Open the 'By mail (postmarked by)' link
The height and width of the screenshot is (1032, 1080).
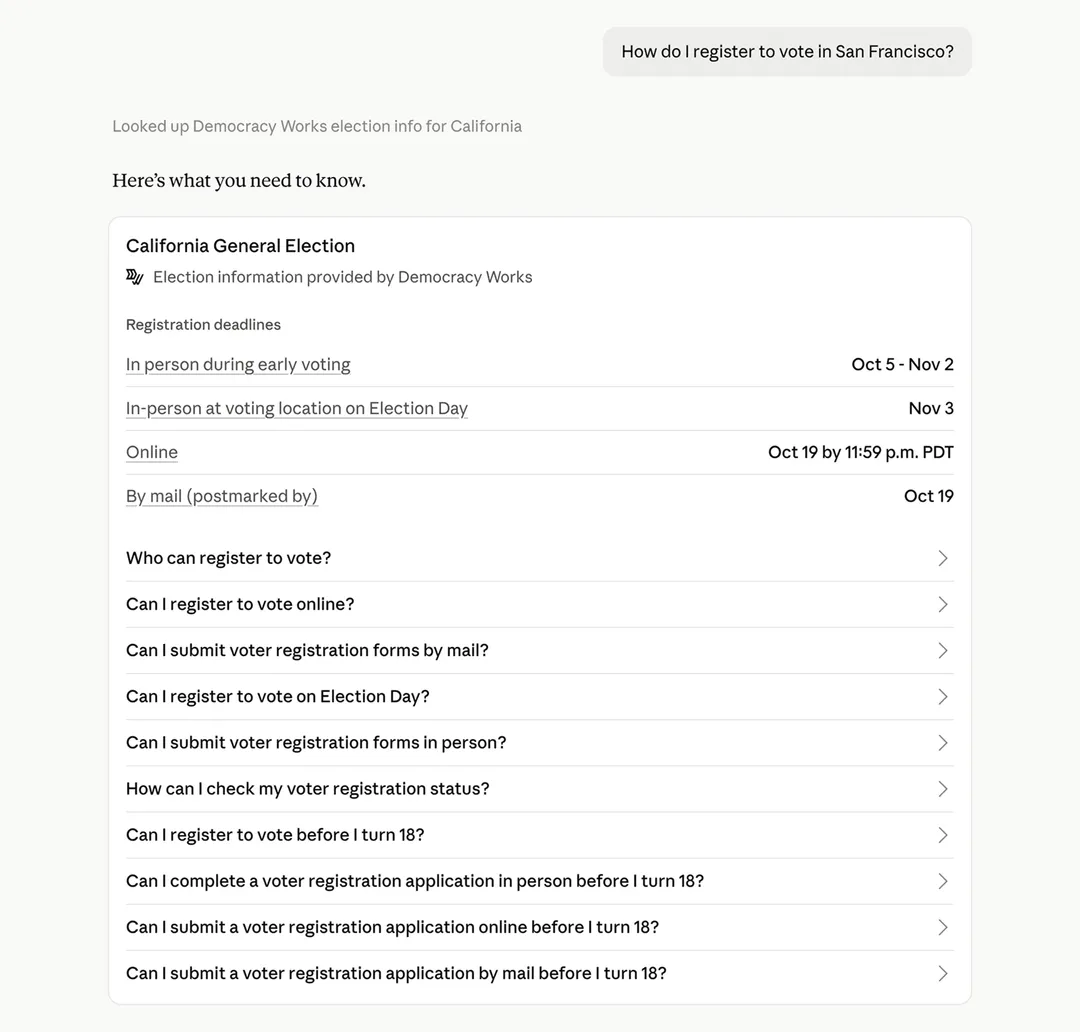221,497
